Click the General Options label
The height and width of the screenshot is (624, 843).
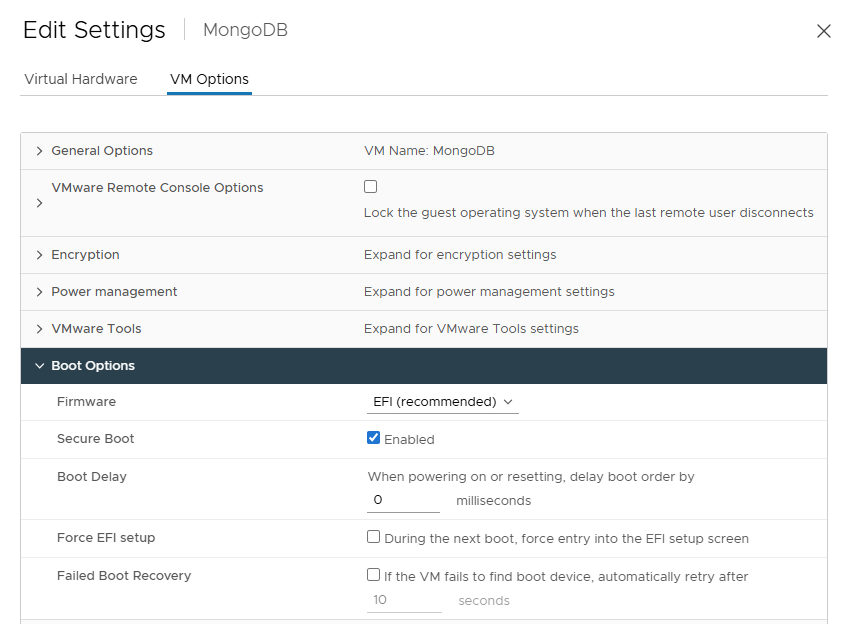(x=102, y=151)
